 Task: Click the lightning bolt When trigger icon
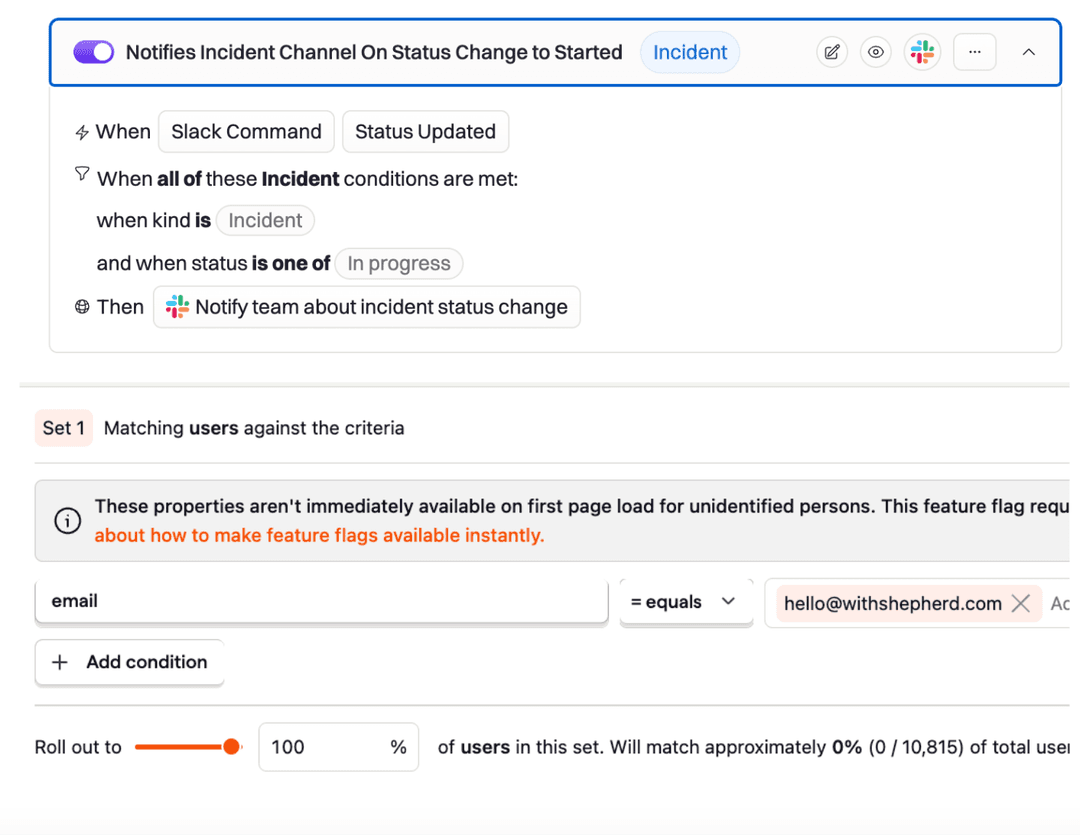tap(82, 133)
